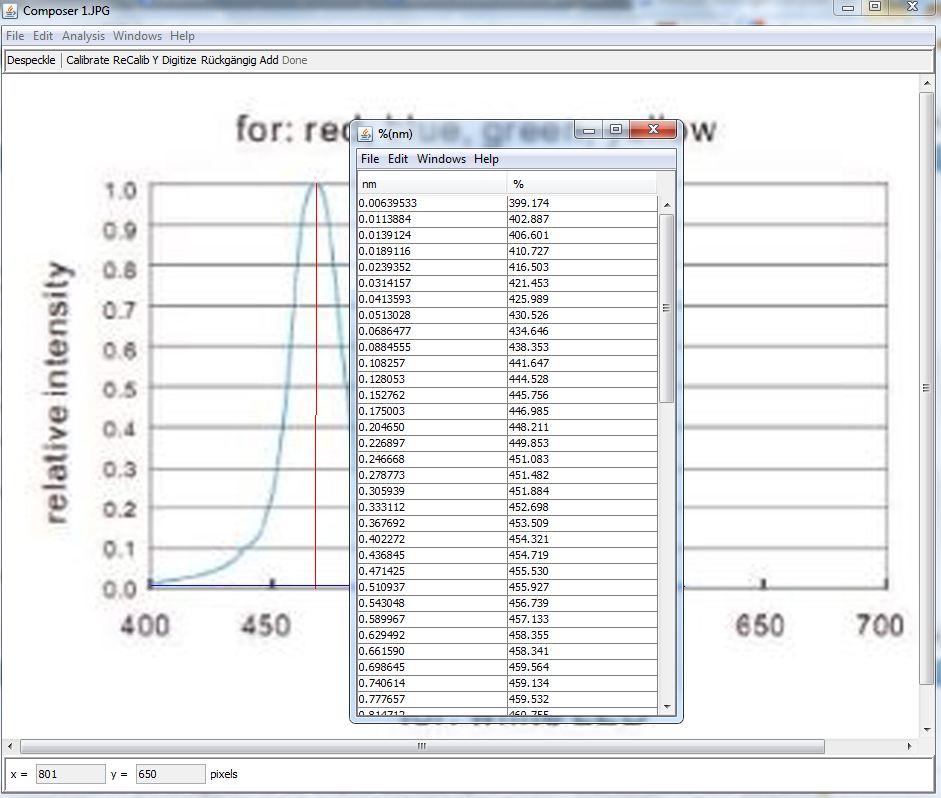Click the Add toolbar command
This screenshot has height=798, width=941.
point(269,60)
